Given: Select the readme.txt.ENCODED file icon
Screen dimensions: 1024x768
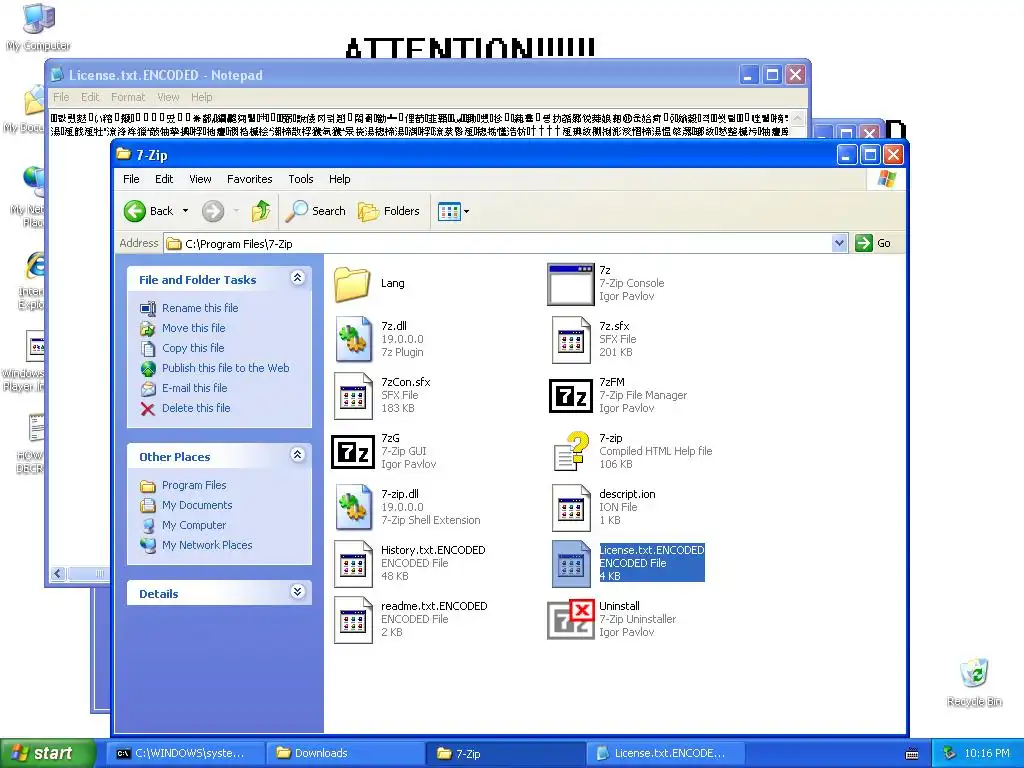Looking at the screenshot, I should point(353,619).
